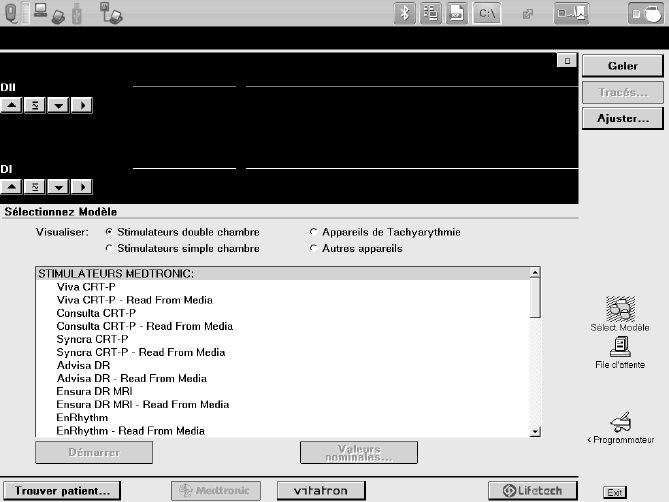Normalize the DI trace

tap(35, 187)
